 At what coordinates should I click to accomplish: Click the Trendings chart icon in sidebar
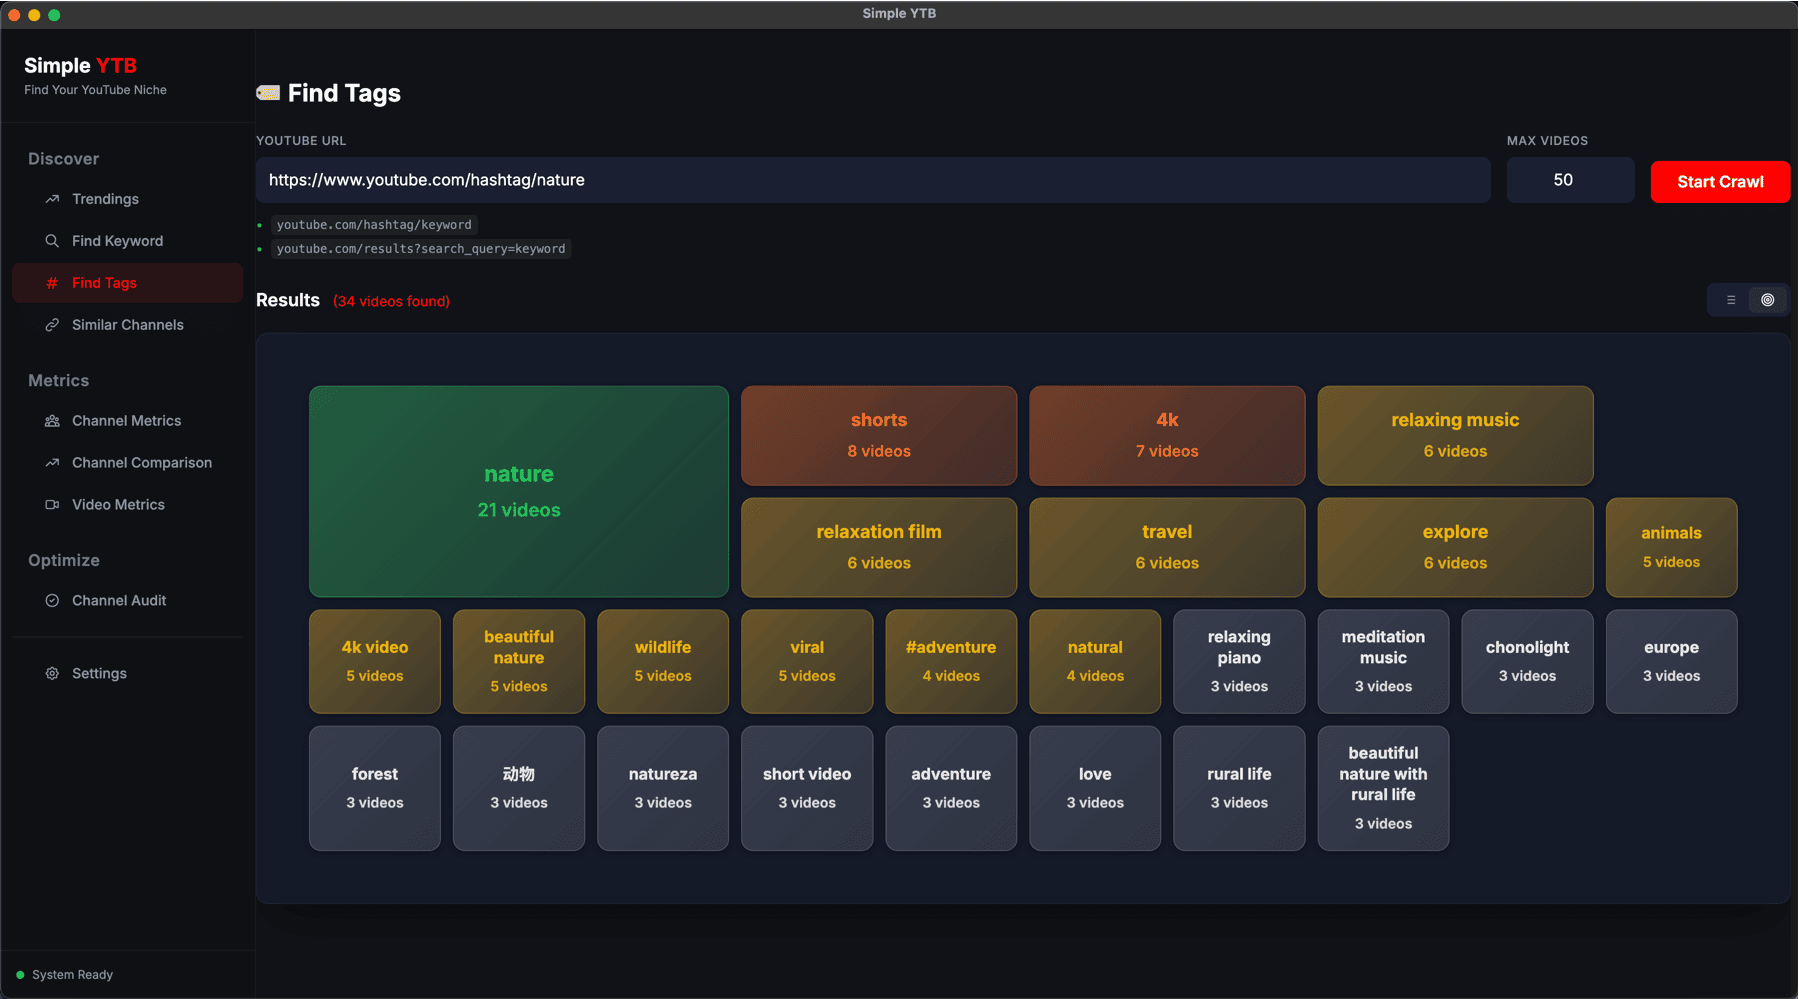(x=52, y=199)
